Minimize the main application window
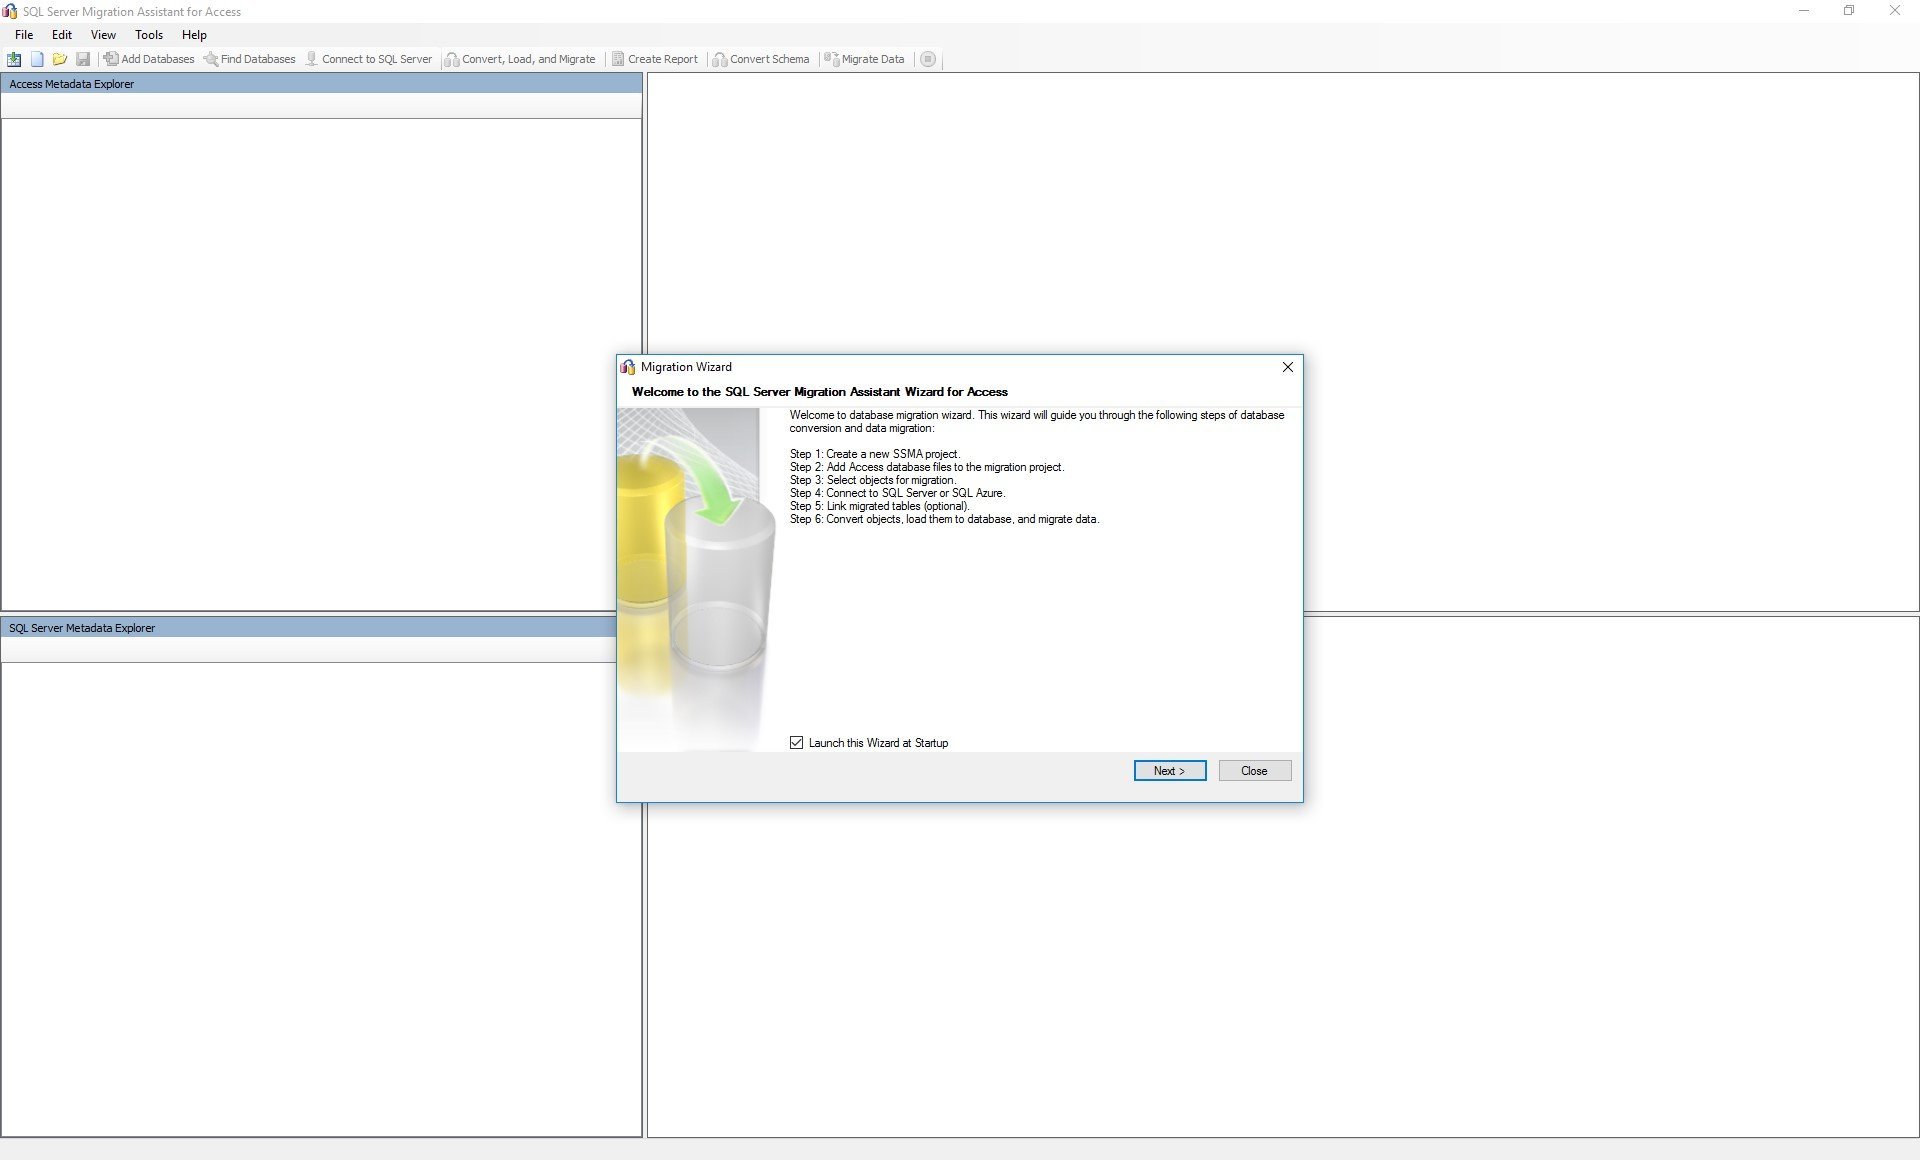 pyautogui.click(x=1804, y=11)
